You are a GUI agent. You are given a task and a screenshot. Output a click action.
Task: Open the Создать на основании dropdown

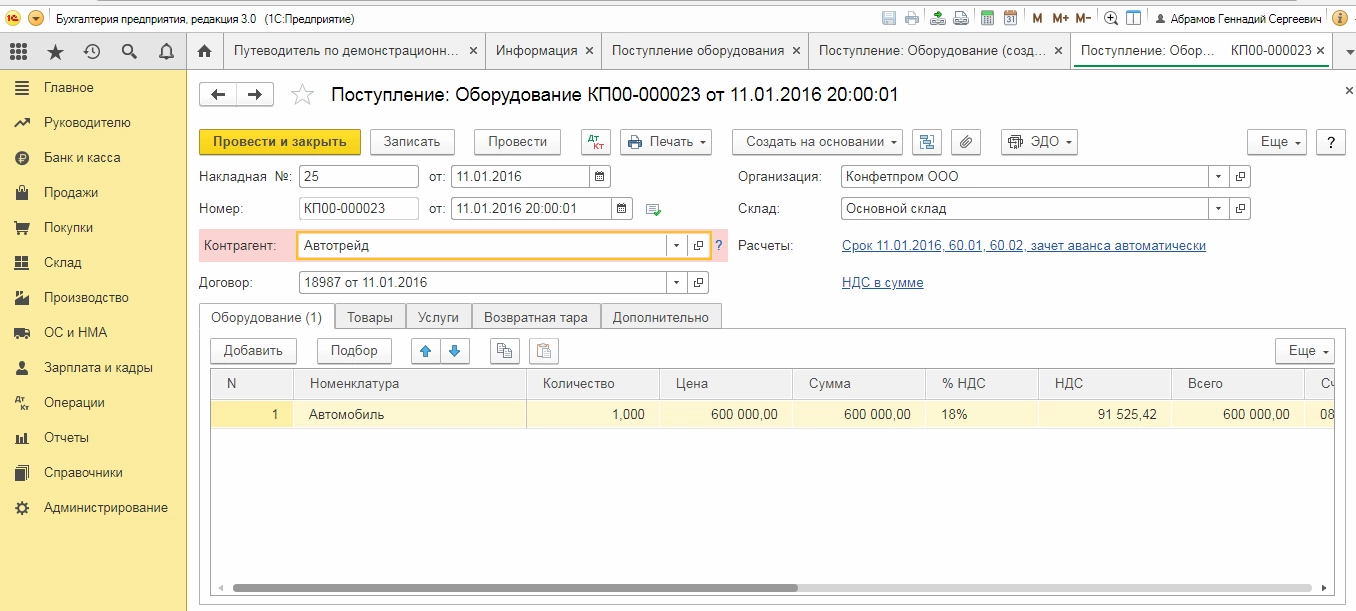817,142
